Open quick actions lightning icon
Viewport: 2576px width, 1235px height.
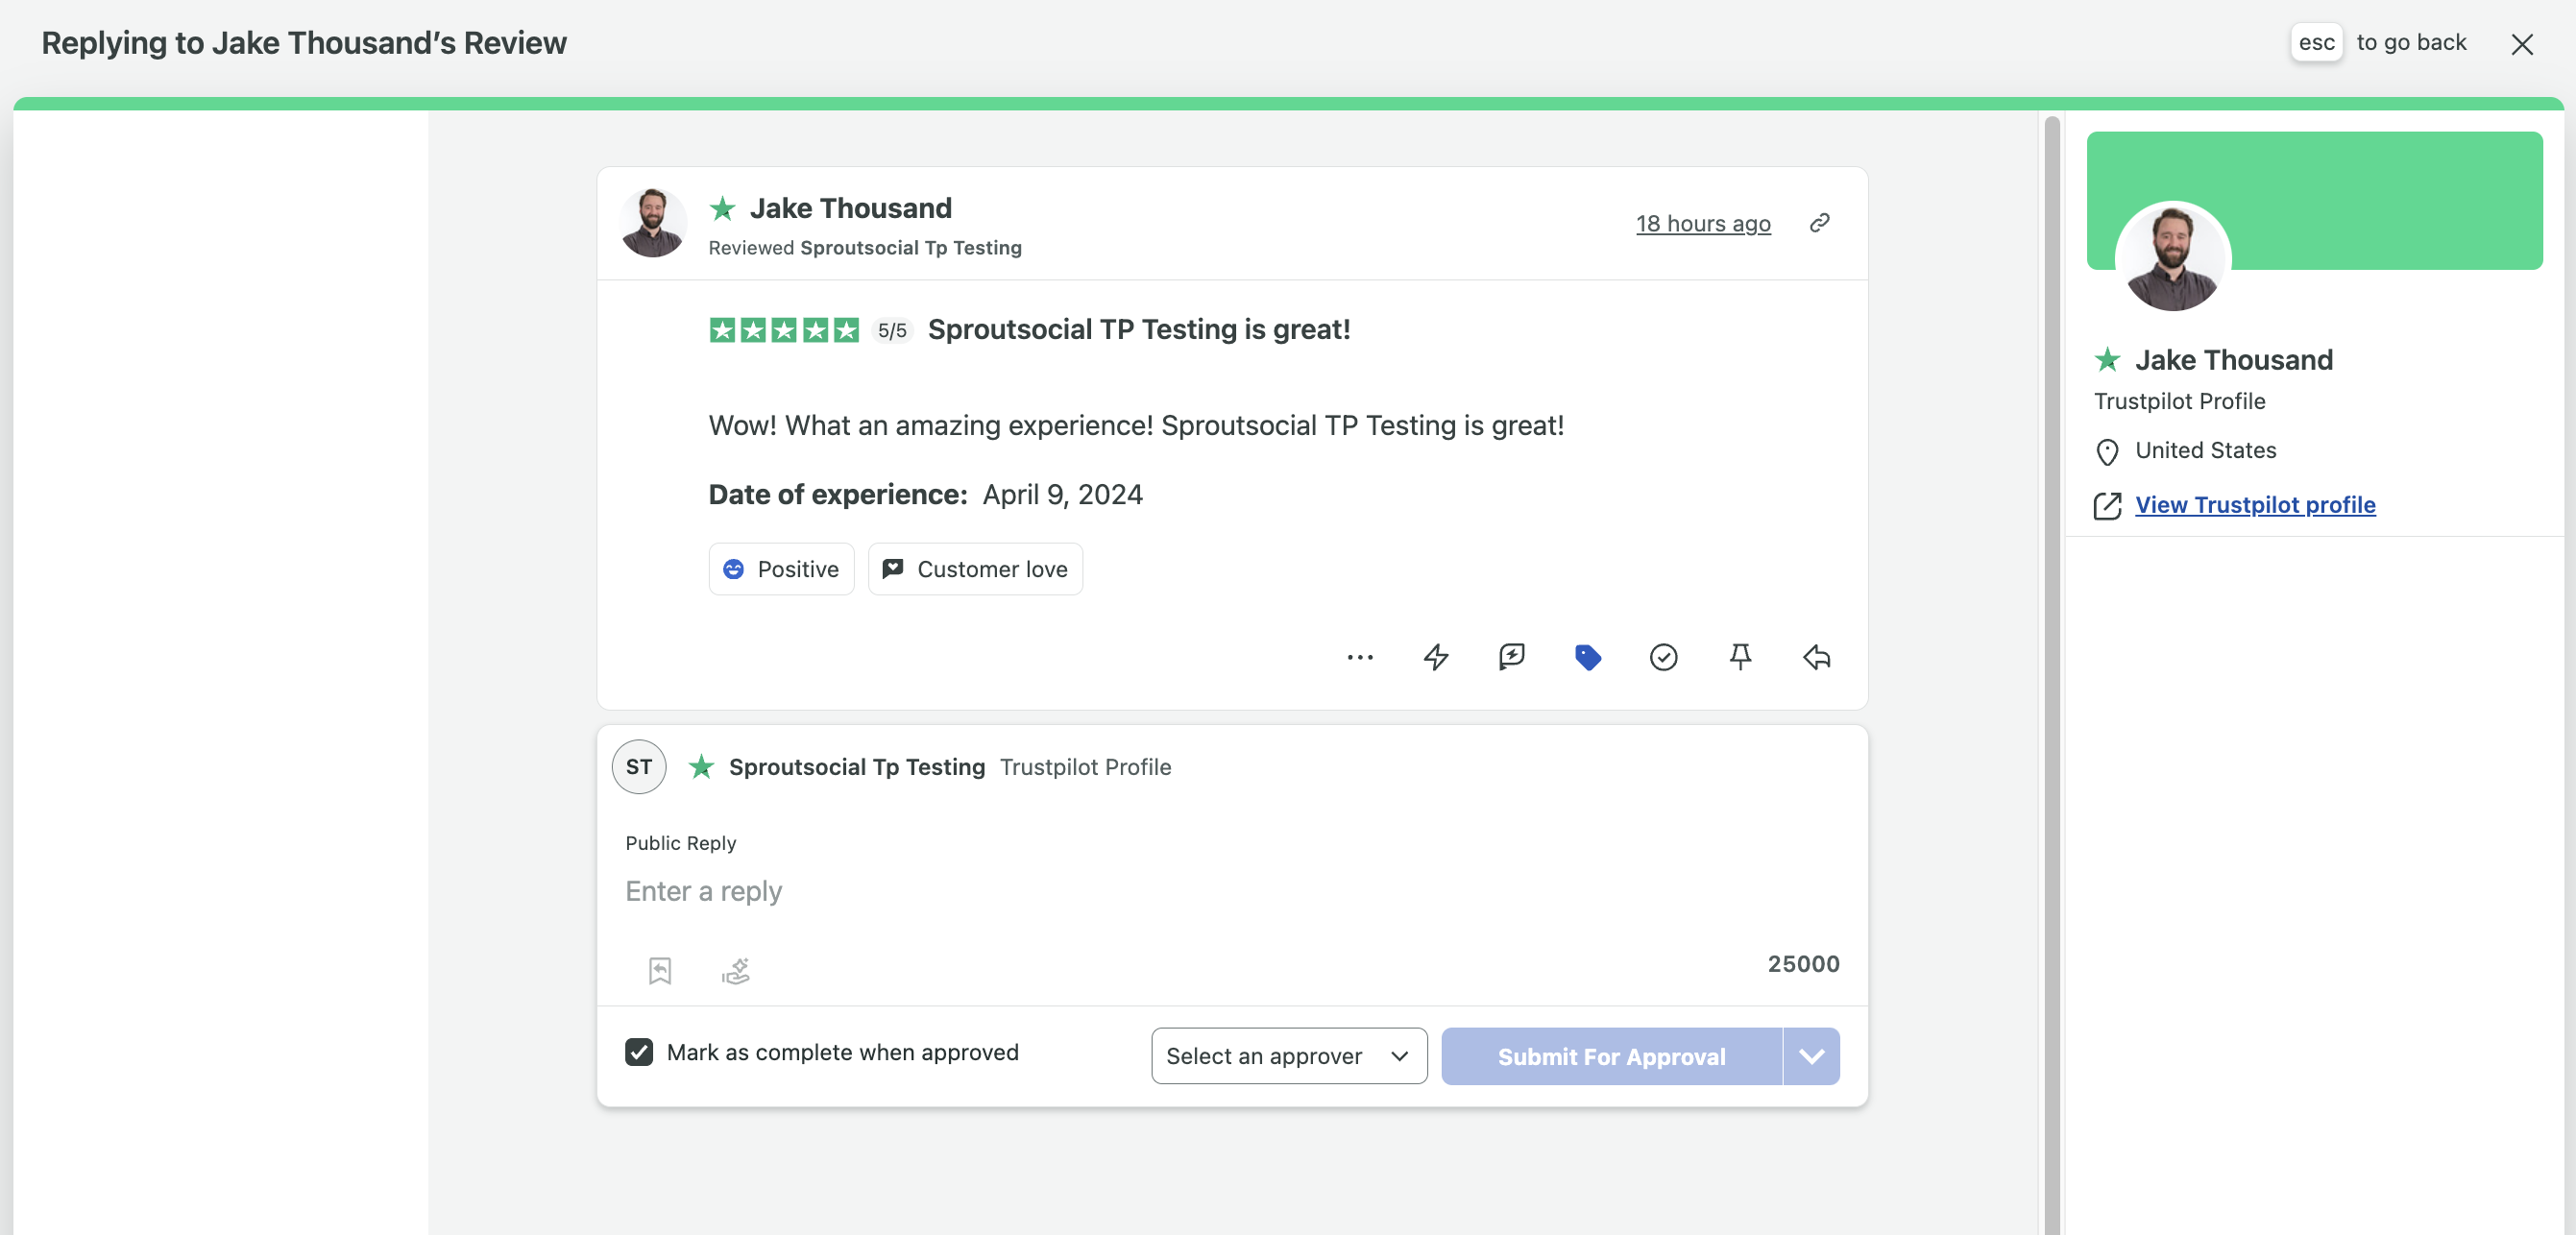coord(1436,657)
